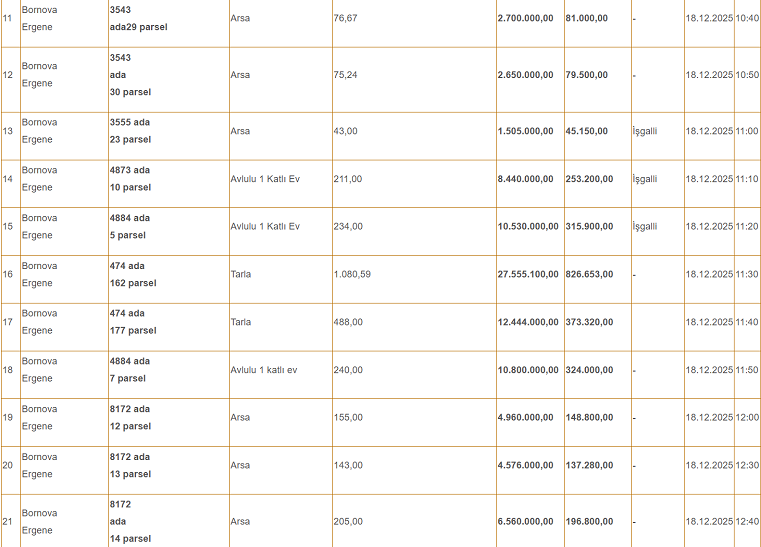Select İşgalli status in row 13
This screenshot has height=547, width=761.
point(645,131)
